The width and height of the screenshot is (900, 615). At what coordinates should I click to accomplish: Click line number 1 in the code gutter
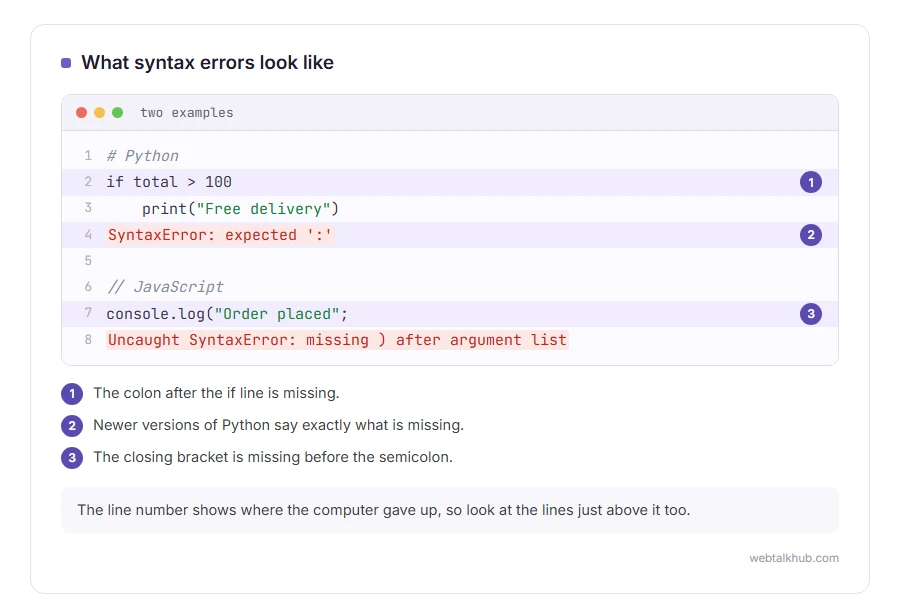(x=88, y=156)
